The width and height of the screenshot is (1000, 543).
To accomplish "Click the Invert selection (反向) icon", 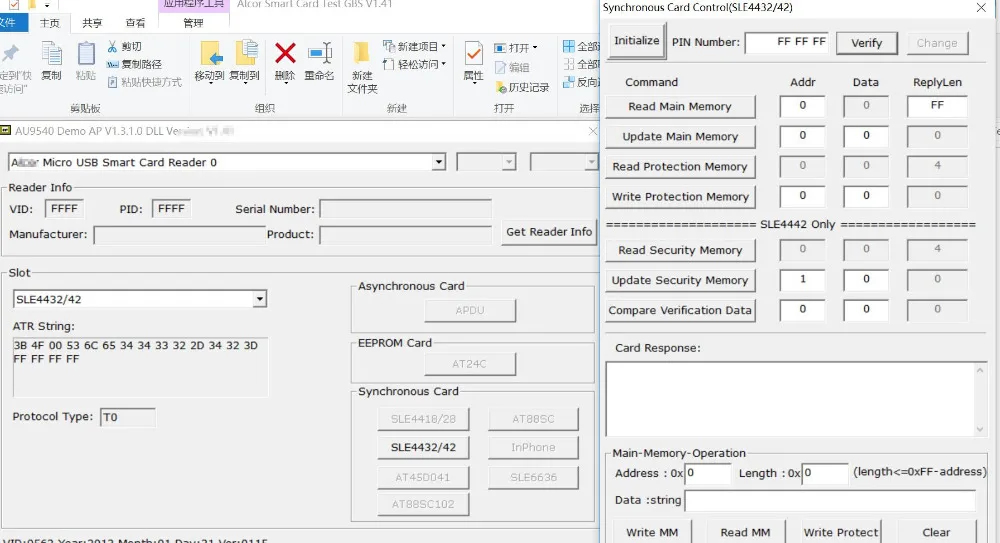I will pos(569,82).
